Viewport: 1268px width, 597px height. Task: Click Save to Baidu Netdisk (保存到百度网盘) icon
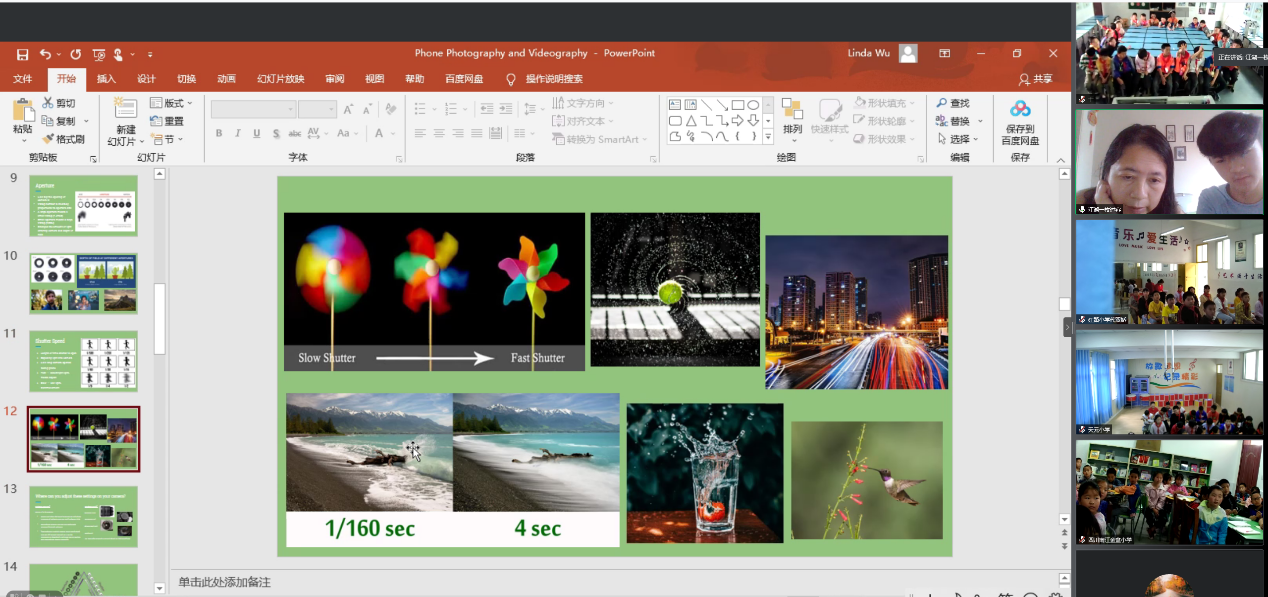pos(1020,109)
